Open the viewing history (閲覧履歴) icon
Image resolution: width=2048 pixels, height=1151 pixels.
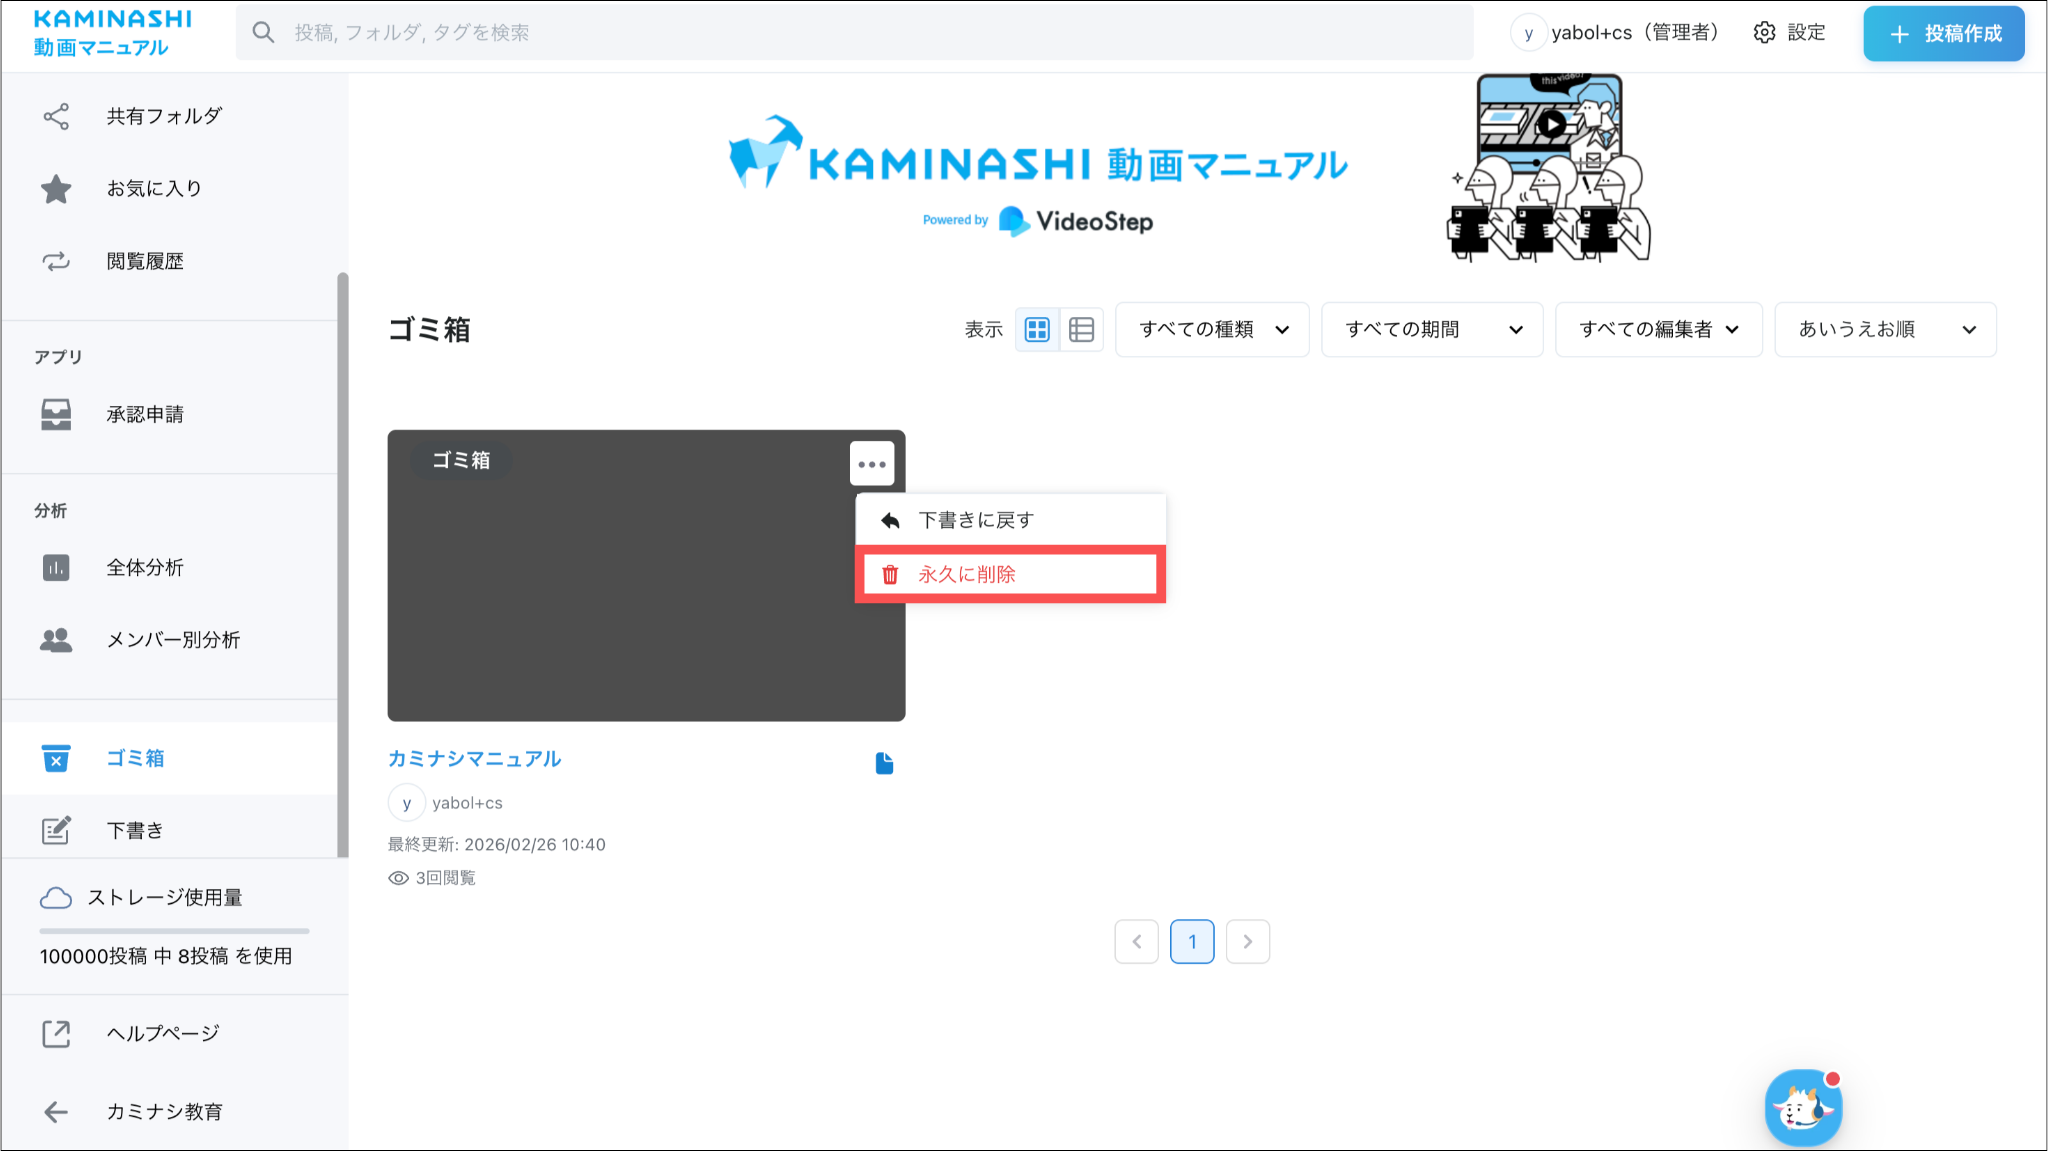point(56,261)
